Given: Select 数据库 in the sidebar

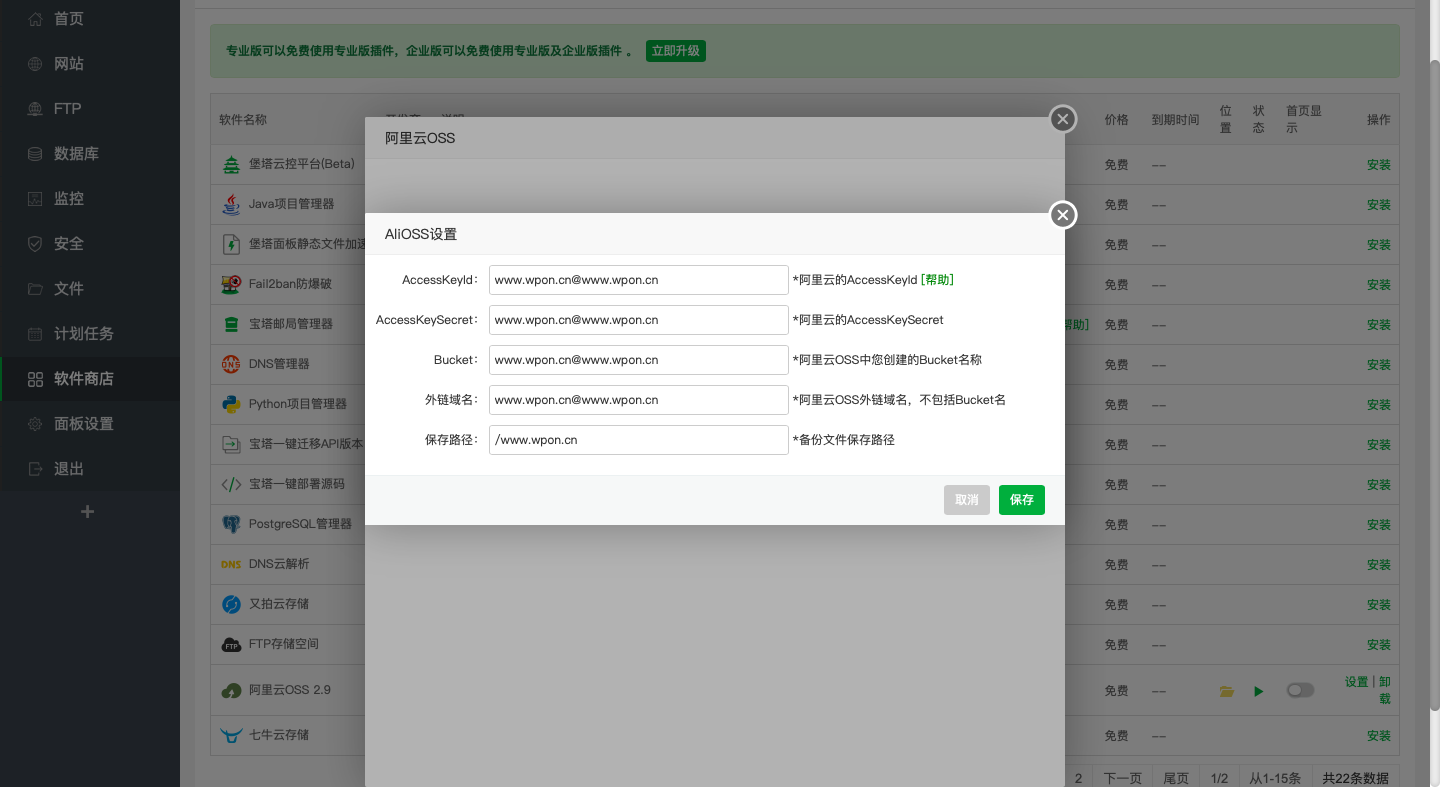Looking at the screenshot, I should 90,154.
